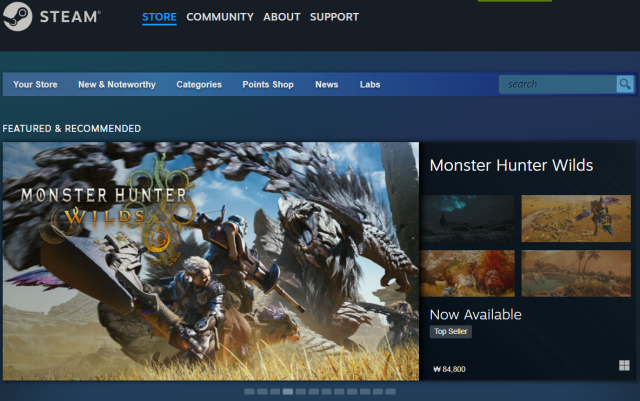The image size is (640, 401).
Task: Select the first carousel page dot
Action: [x=249, y=392]
